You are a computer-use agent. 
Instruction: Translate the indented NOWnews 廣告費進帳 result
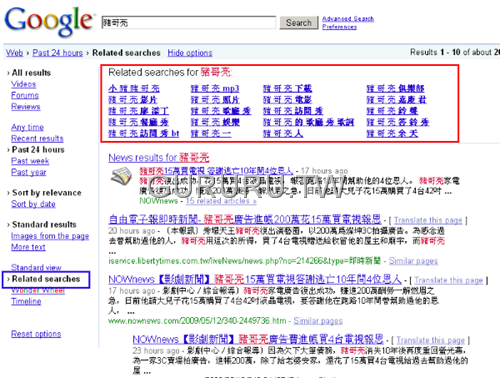point(430,340)
